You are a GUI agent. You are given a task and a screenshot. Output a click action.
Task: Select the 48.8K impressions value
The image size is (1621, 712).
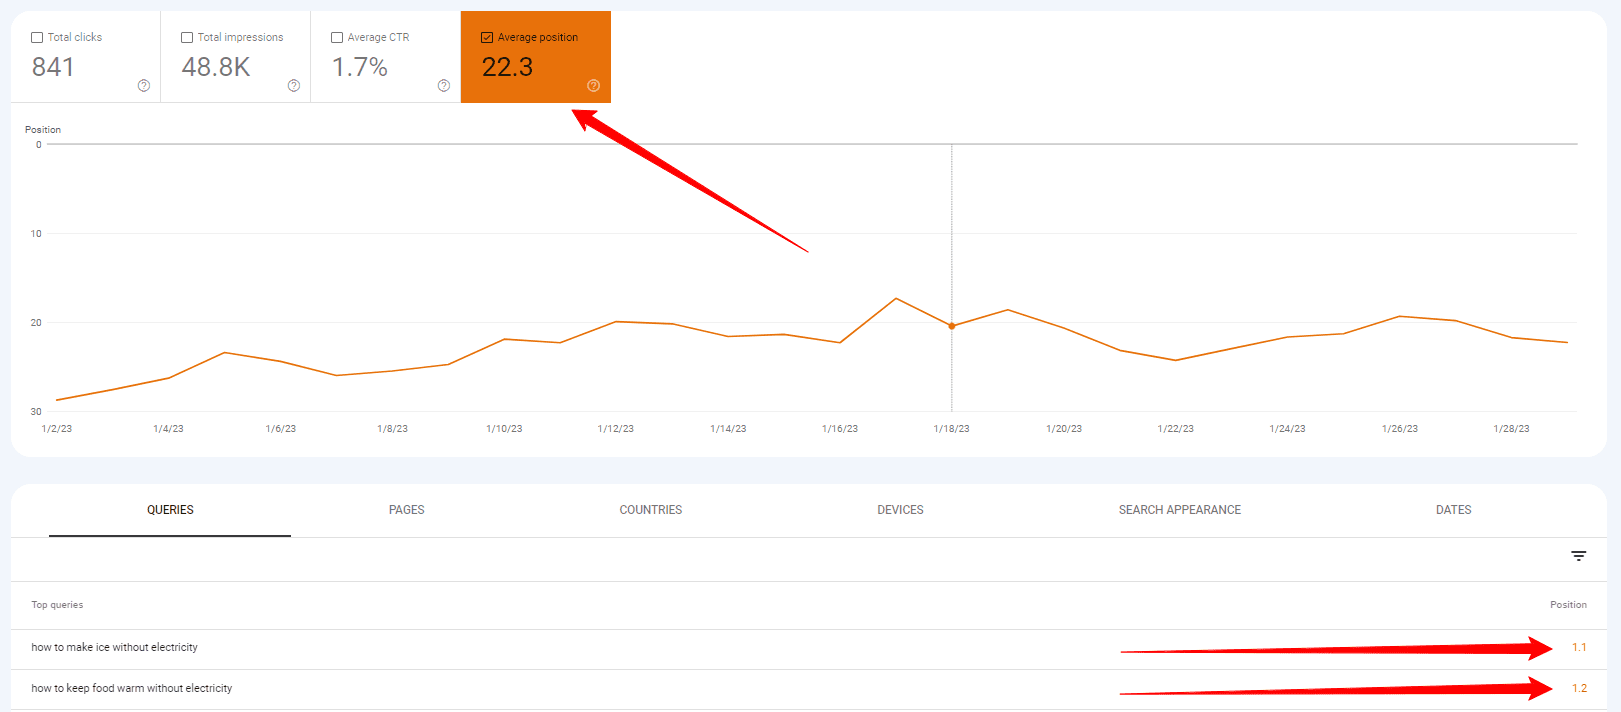216,67
